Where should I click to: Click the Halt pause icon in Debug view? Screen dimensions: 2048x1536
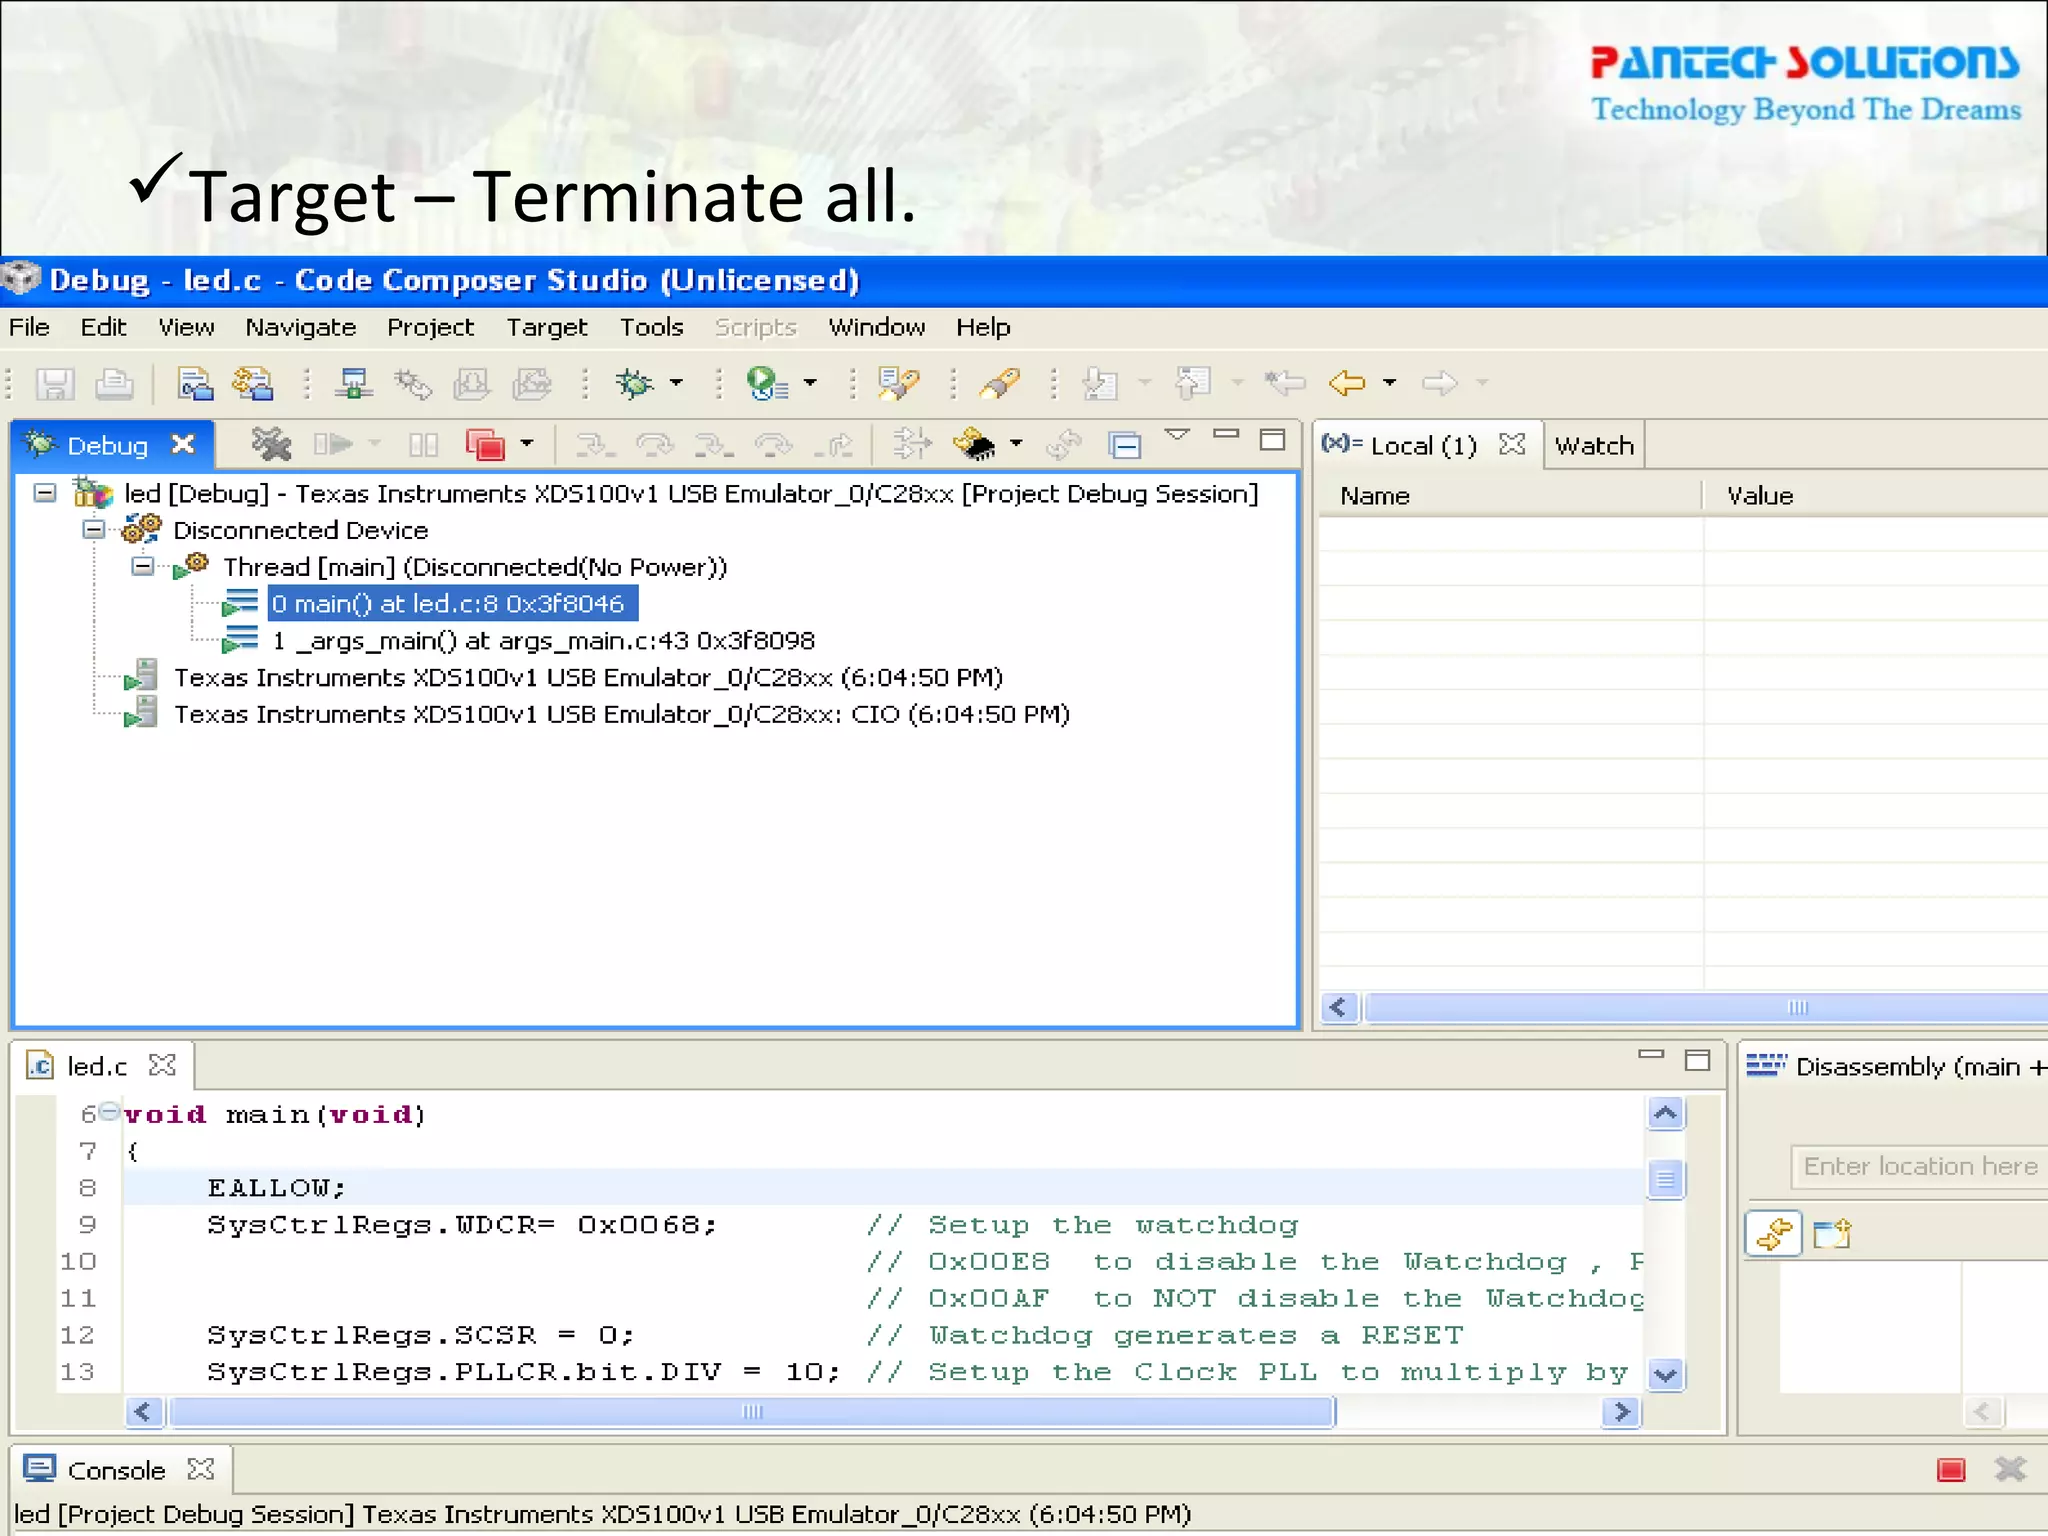point(424,445)
